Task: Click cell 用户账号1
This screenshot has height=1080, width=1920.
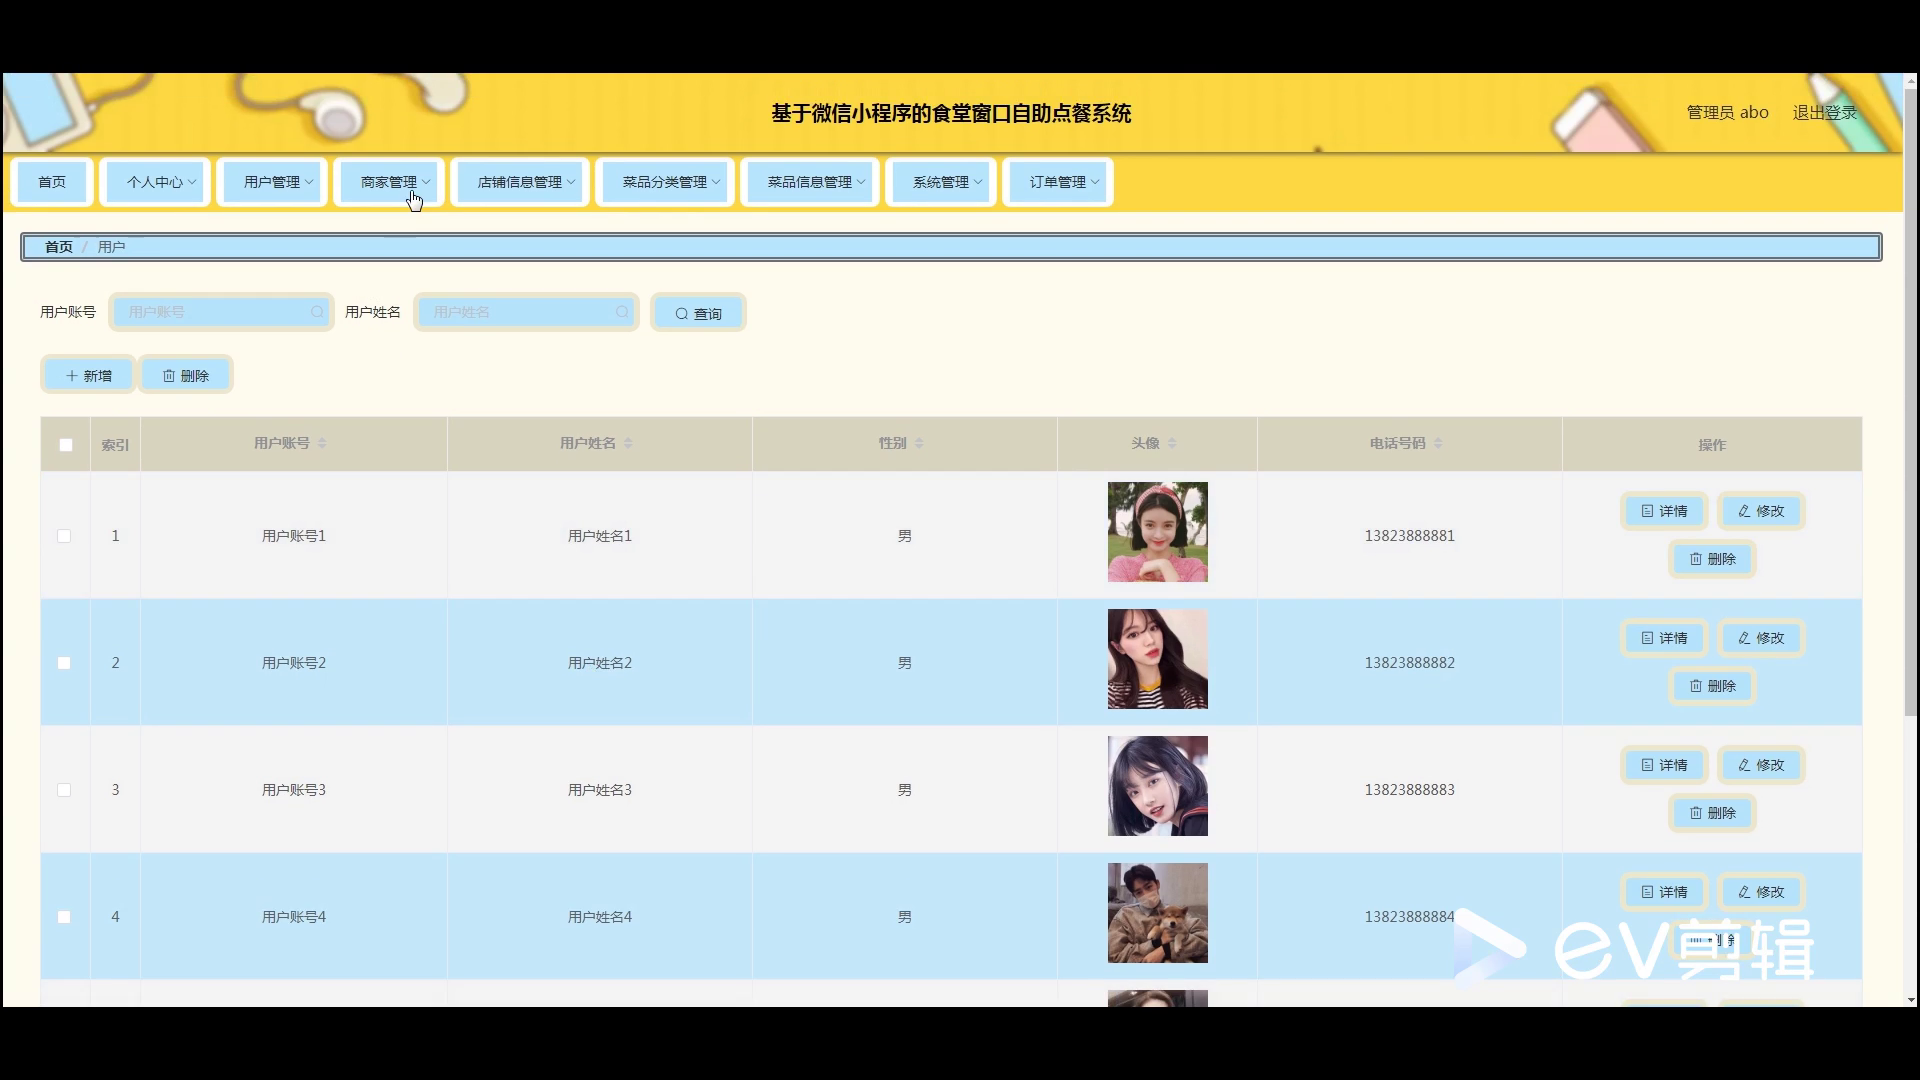Action: 294,536
